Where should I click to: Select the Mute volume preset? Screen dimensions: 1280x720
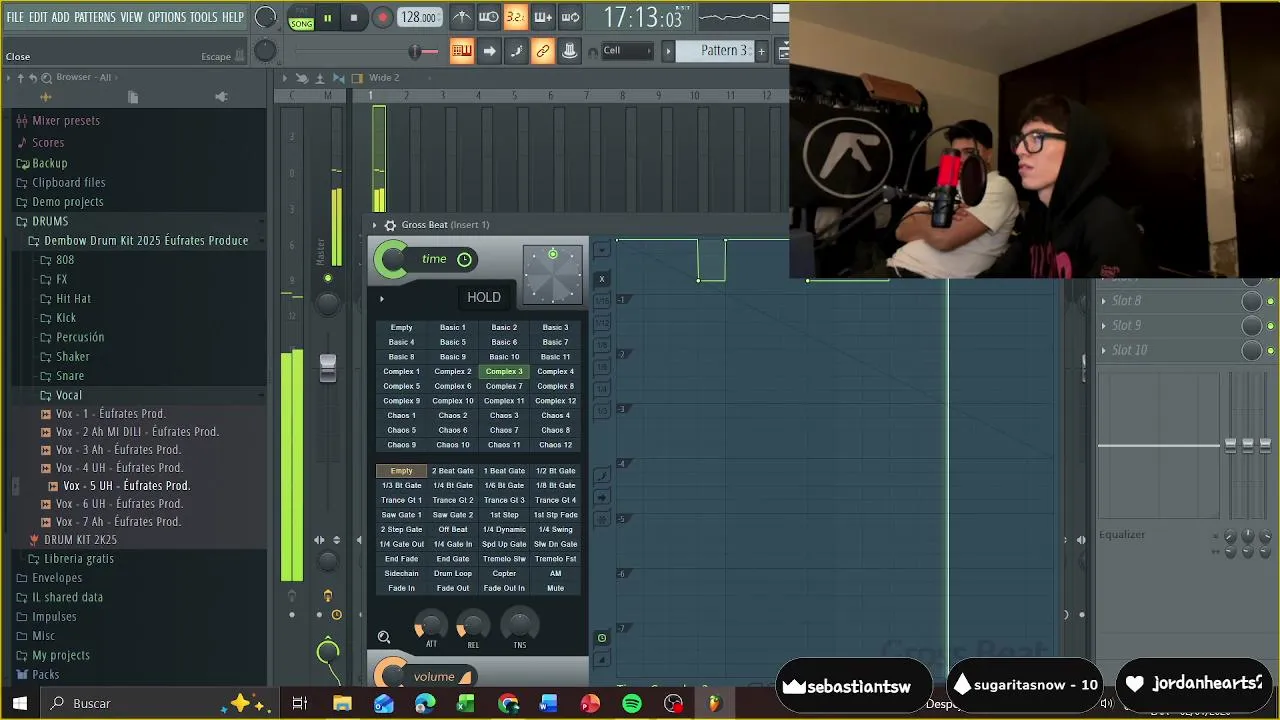click(555, 588)
